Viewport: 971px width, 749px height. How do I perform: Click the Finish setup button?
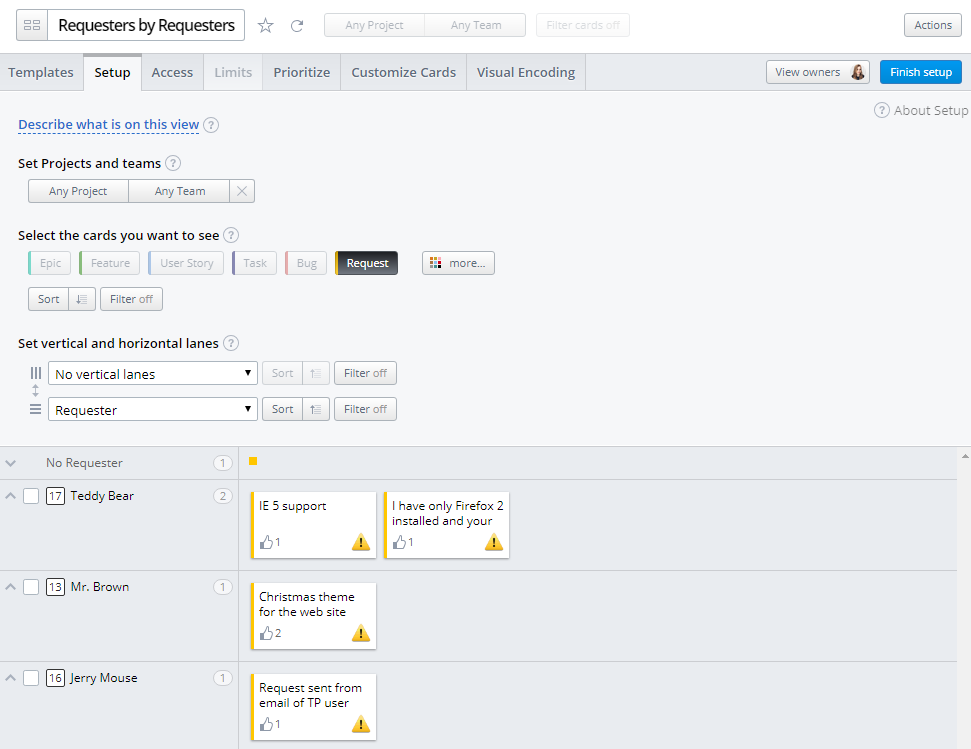pyautogui.click(x=919, y=71)
